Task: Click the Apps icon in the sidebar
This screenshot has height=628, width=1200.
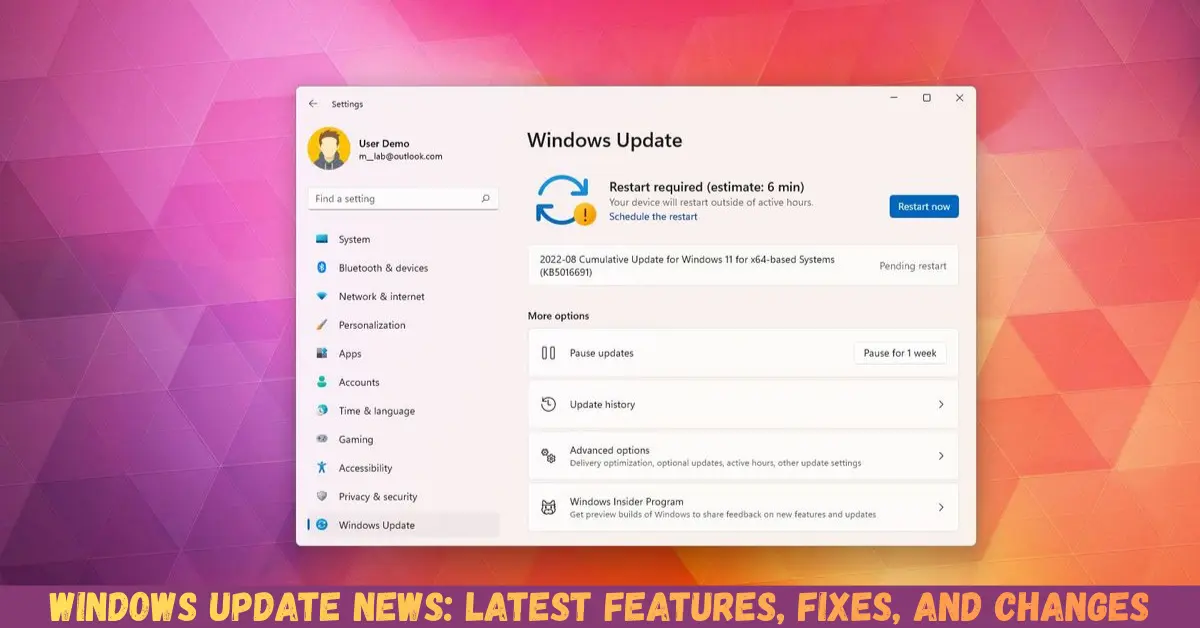Action: [322, 353]
